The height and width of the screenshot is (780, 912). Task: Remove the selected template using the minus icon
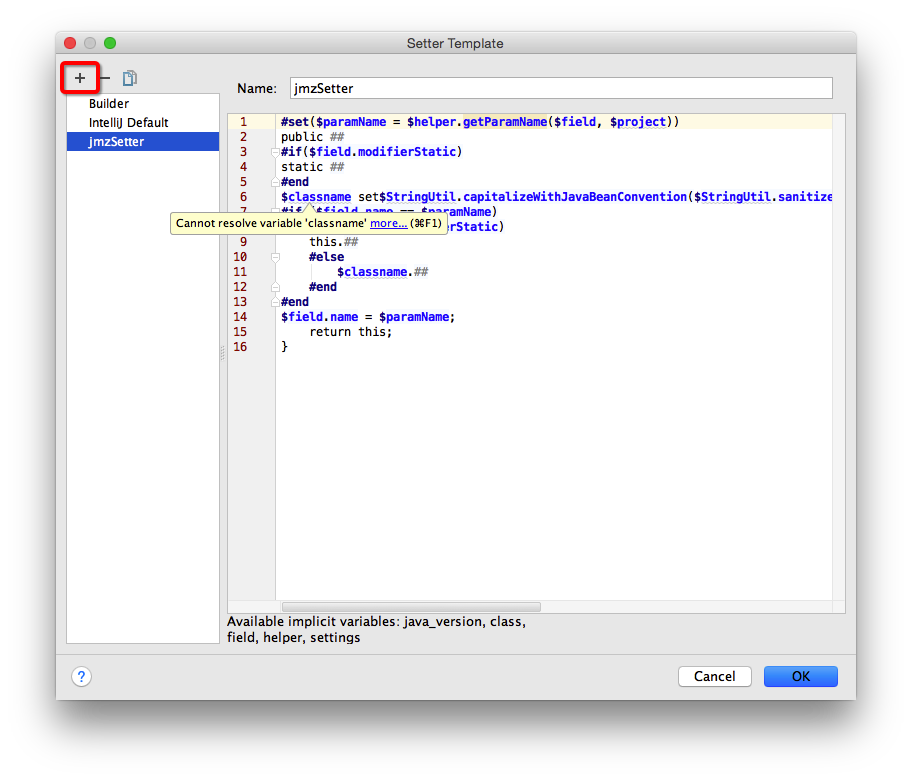[104, 77]
